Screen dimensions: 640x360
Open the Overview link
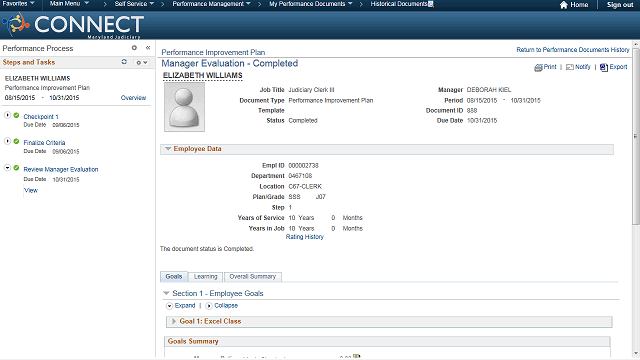click(133, 98)
